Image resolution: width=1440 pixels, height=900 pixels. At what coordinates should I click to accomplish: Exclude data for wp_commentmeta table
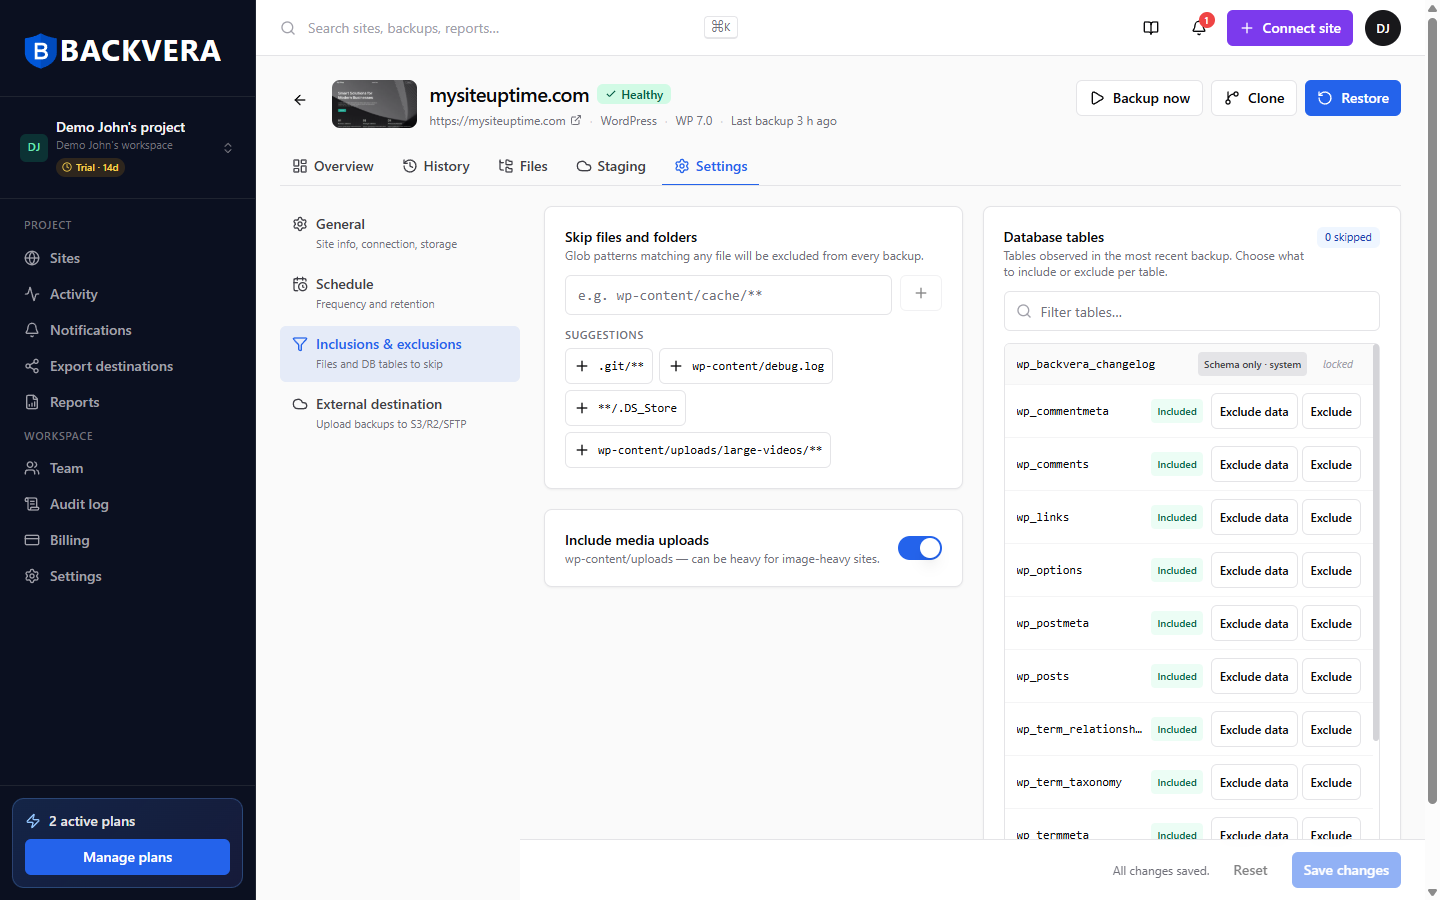click(x=1254, y=411)
